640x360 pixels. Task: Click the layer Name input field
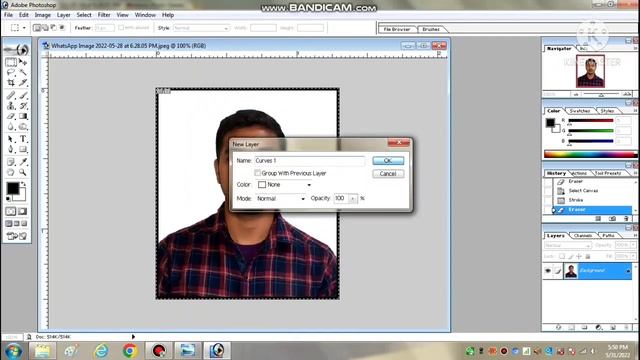tap(309, 161)
